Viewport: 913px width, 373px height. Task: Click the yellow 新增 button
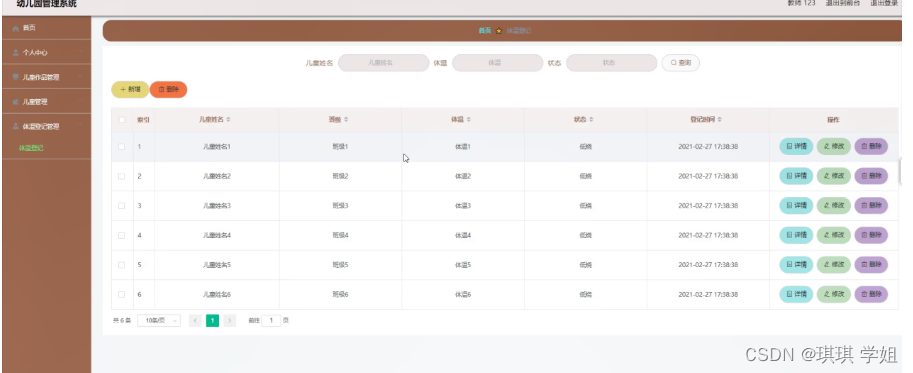pyautogui.click(x=130, y=90)
